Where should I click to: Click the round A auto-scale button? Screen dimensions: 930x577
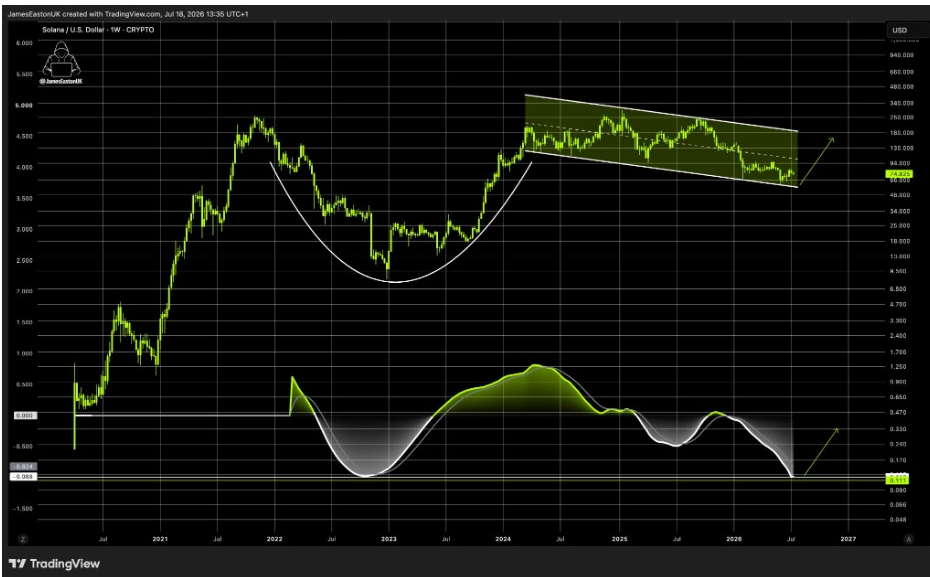[x=907, y=539]
